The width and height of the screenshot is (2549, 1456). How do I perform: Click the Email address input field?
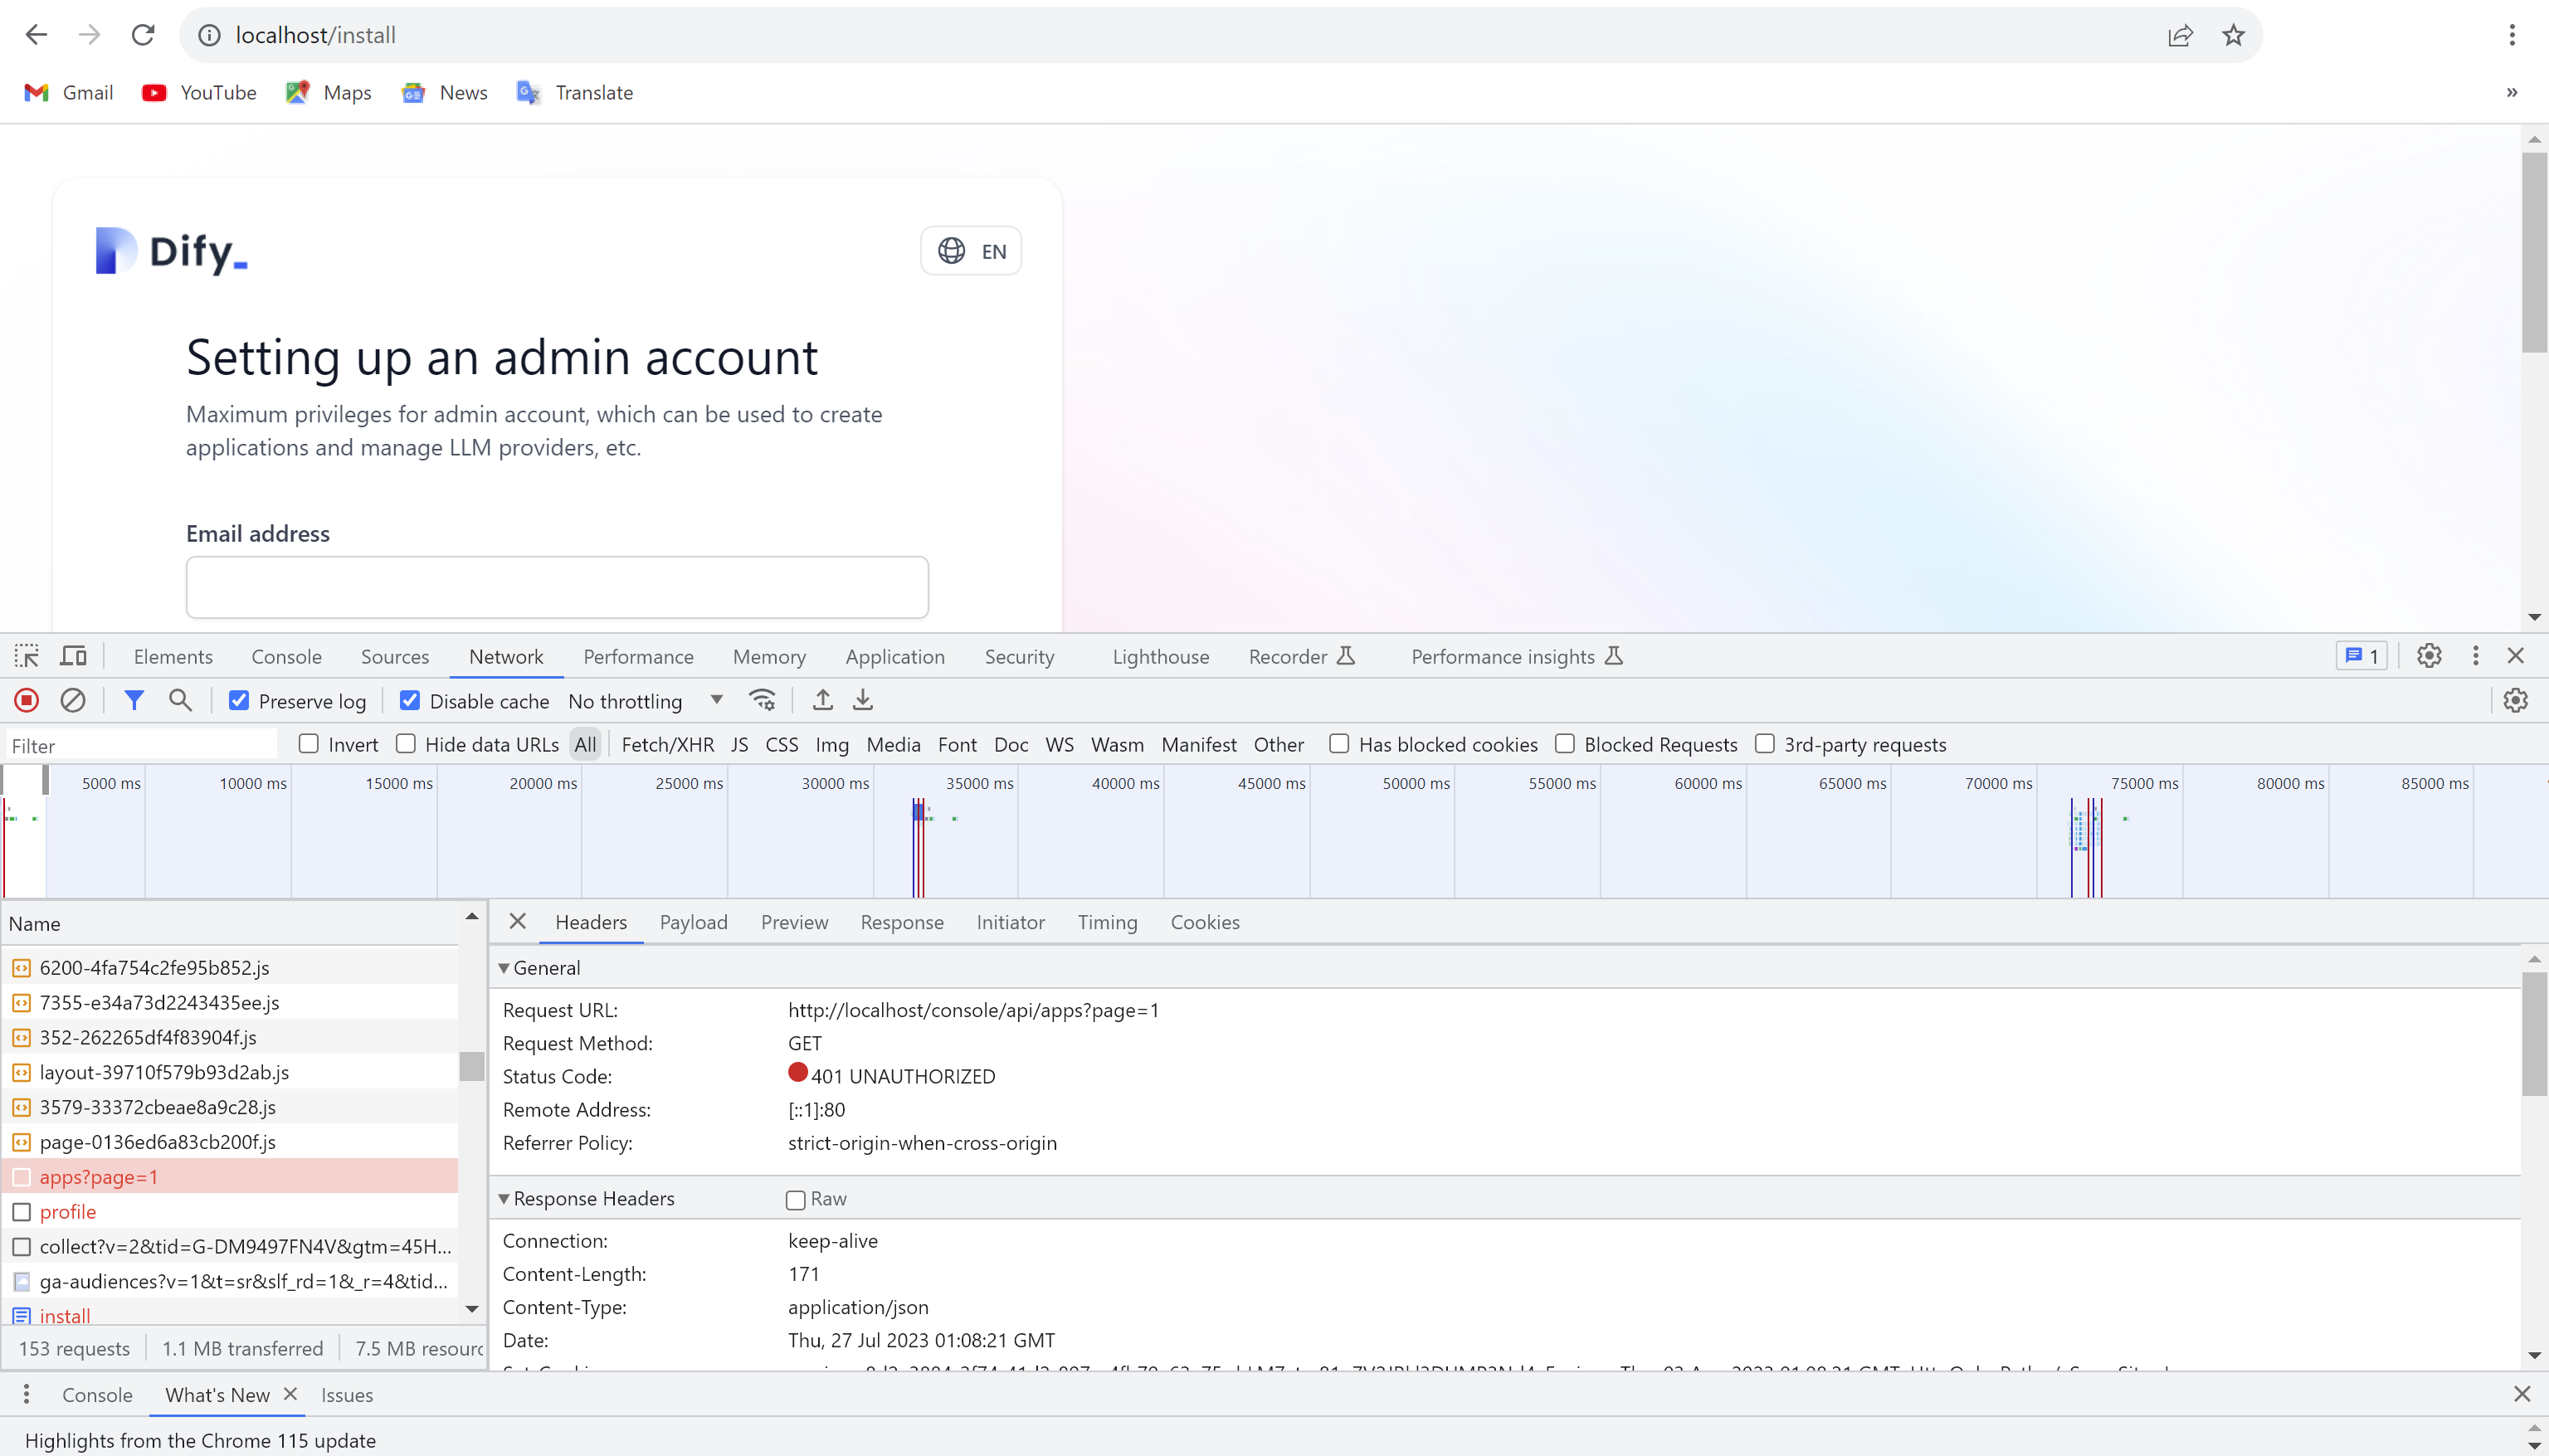557,587
